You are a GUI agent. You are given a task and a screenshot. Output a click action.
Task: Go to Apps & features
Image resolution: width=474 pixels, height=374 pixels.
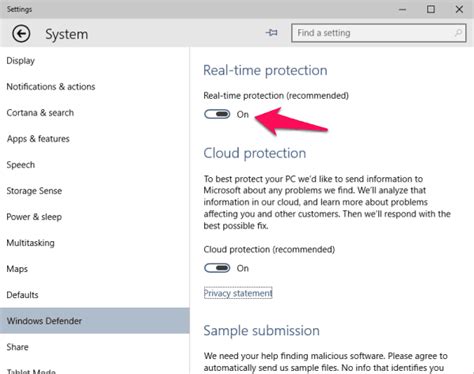[x=38, y=139]
